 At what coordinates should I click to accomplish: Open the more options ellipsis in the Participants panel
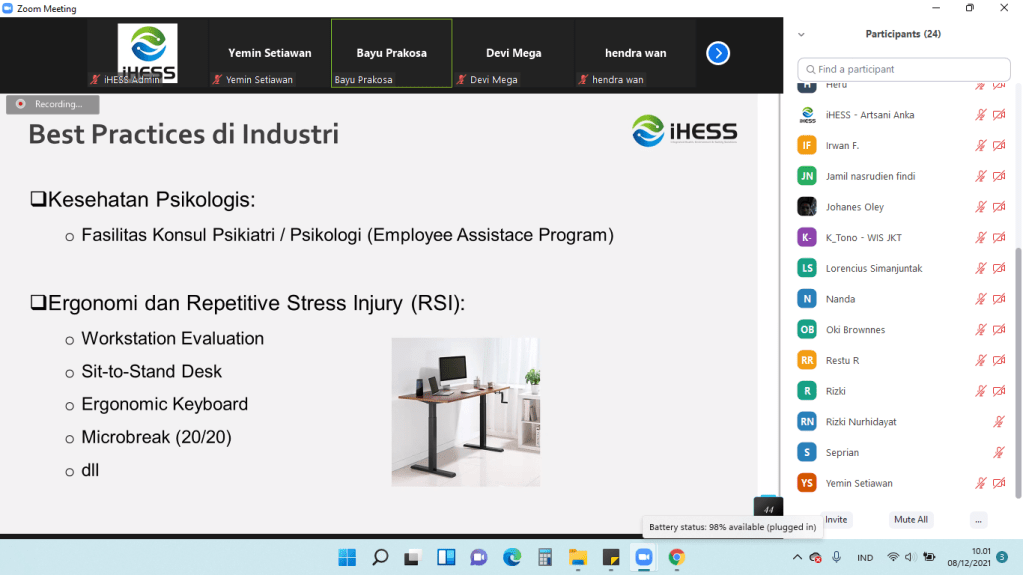(978, 520)
